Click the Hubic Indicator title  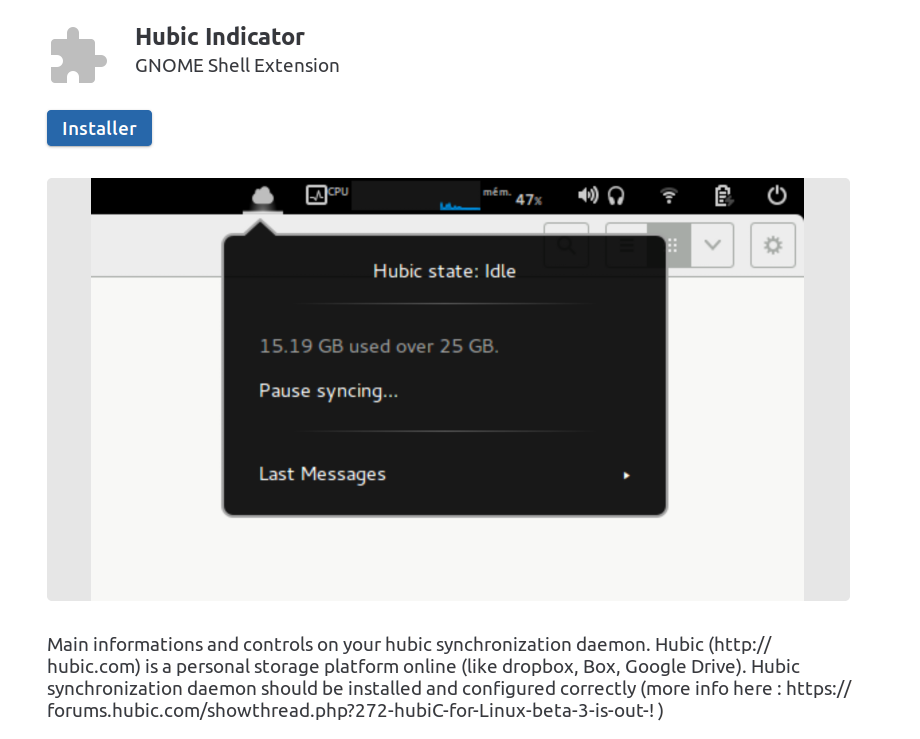220,37
